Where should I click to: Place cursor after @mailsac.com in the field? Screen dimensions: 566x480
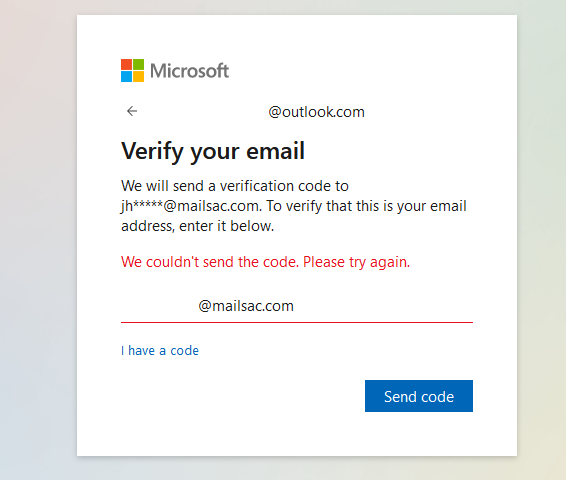tap(295, 306)
